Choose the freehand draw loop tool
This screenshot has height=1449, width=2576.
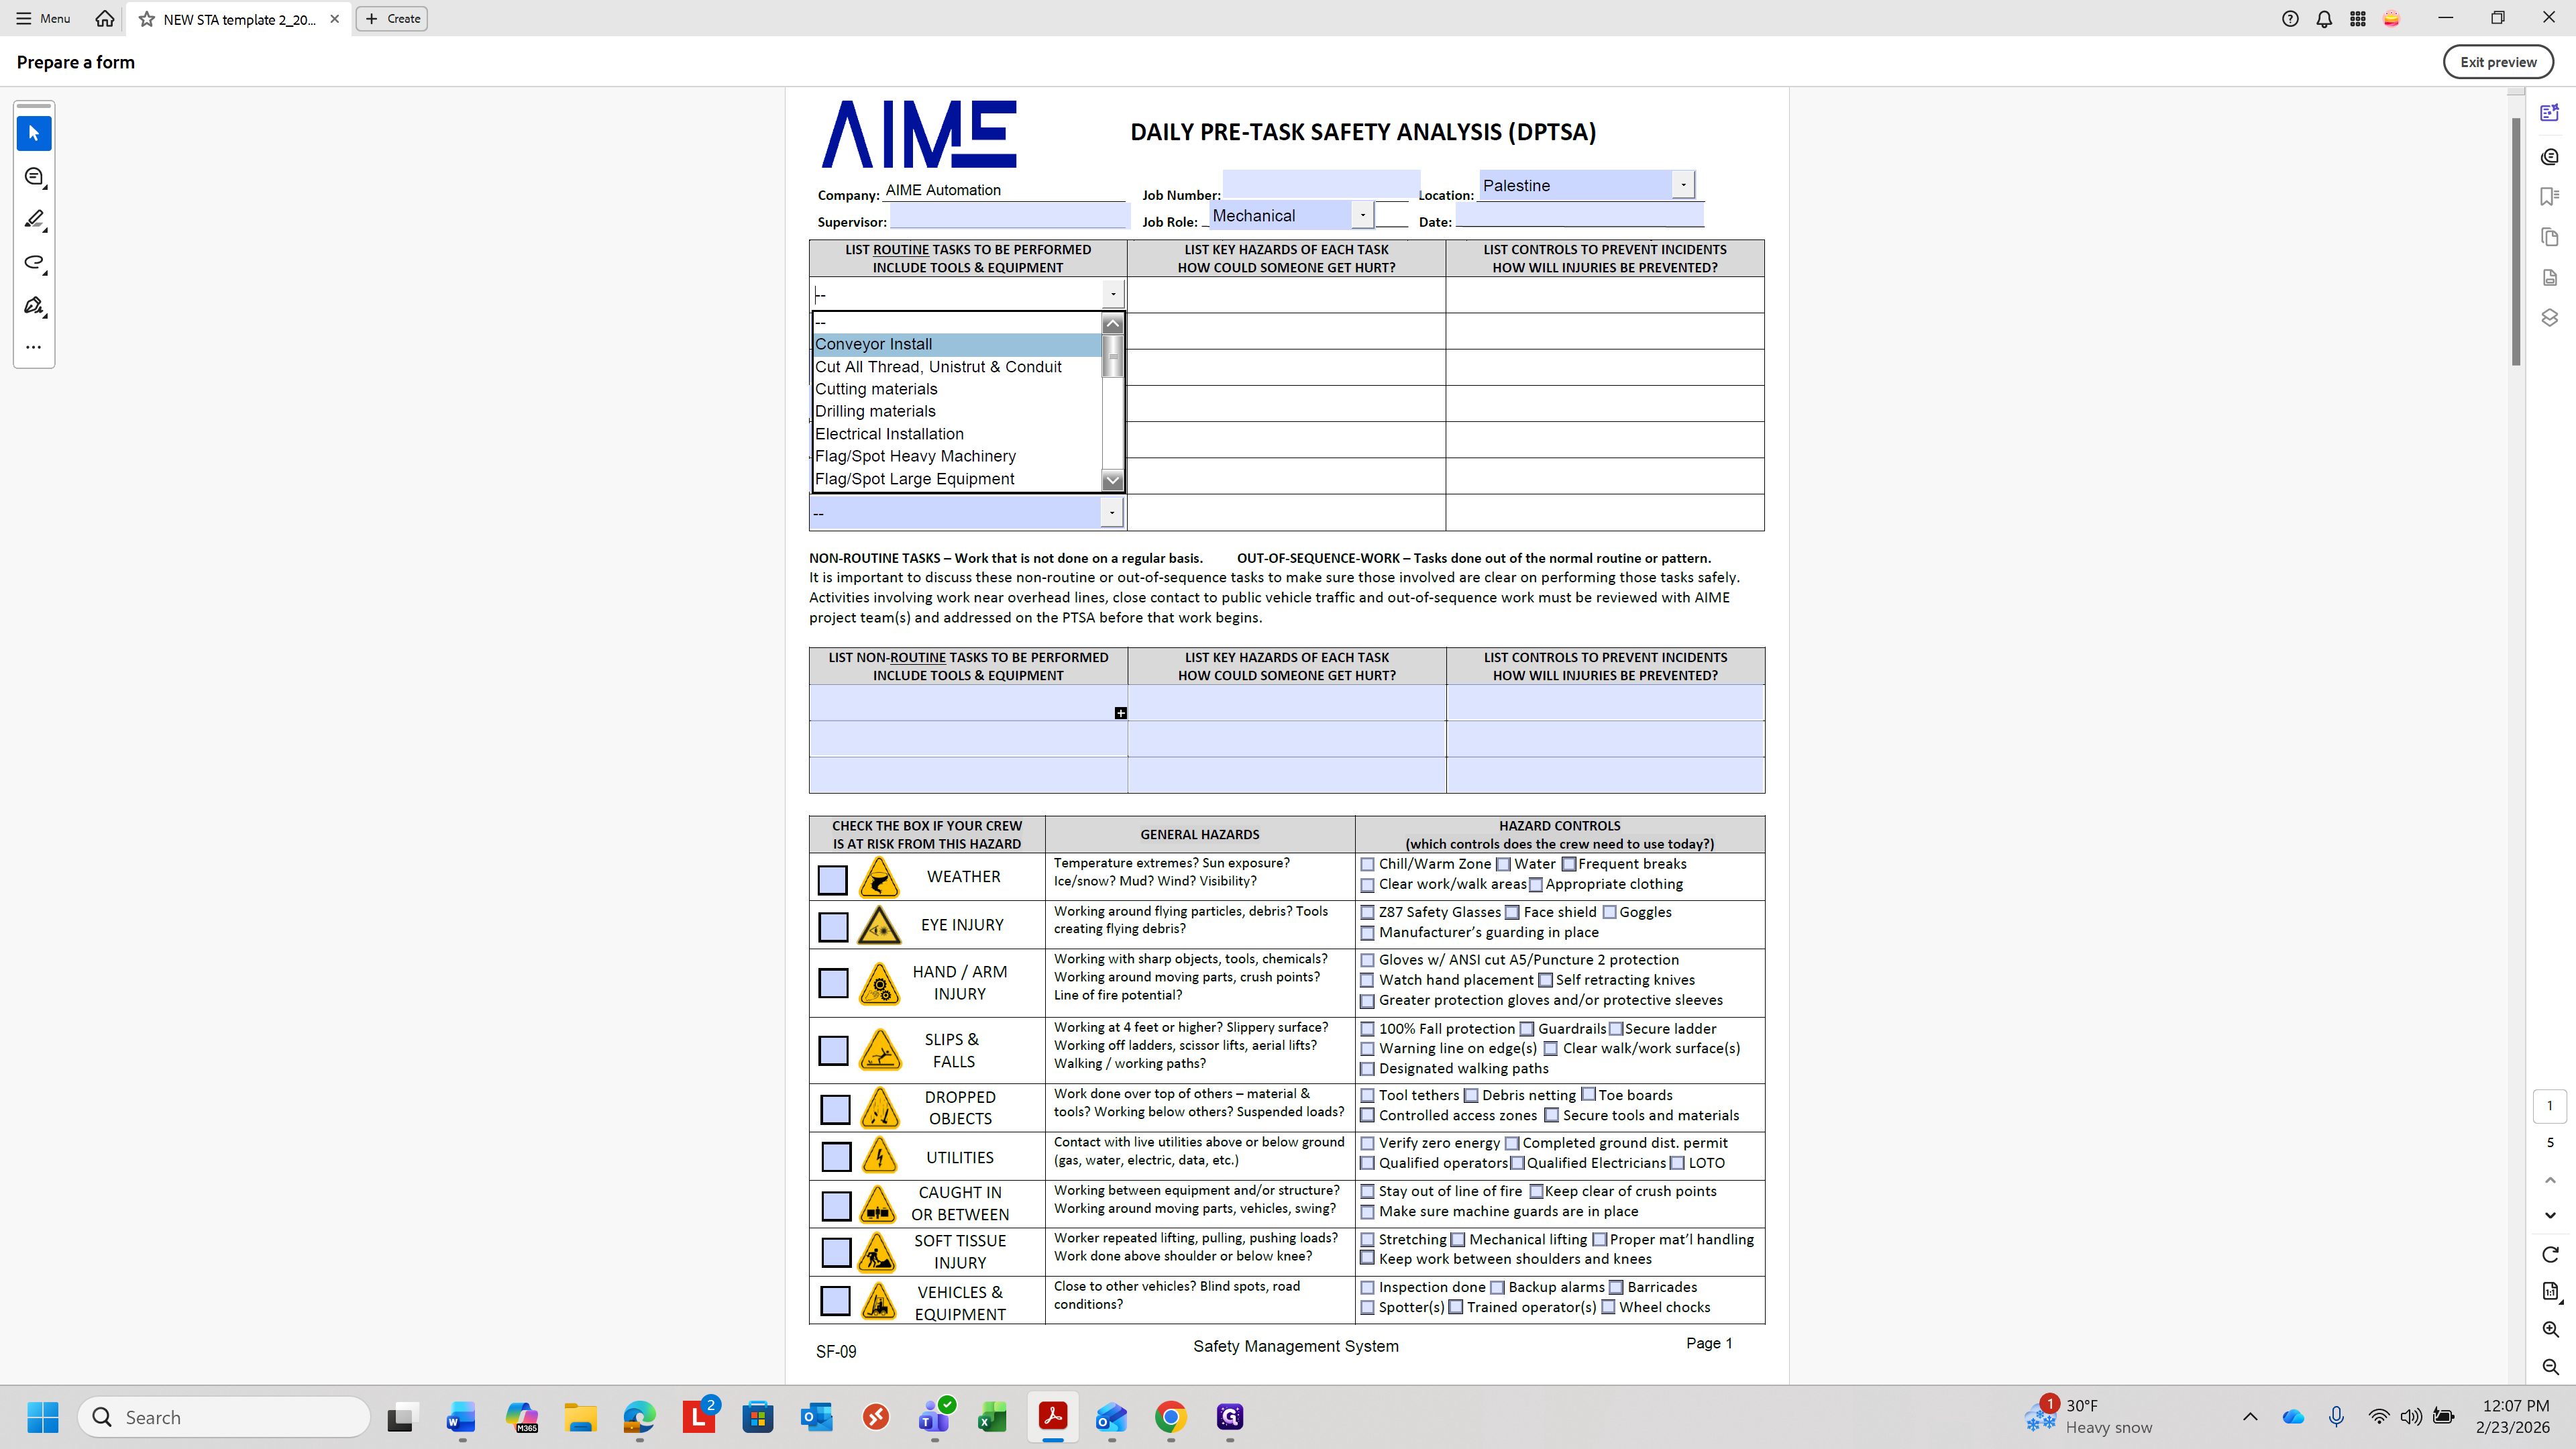[33, 262]
